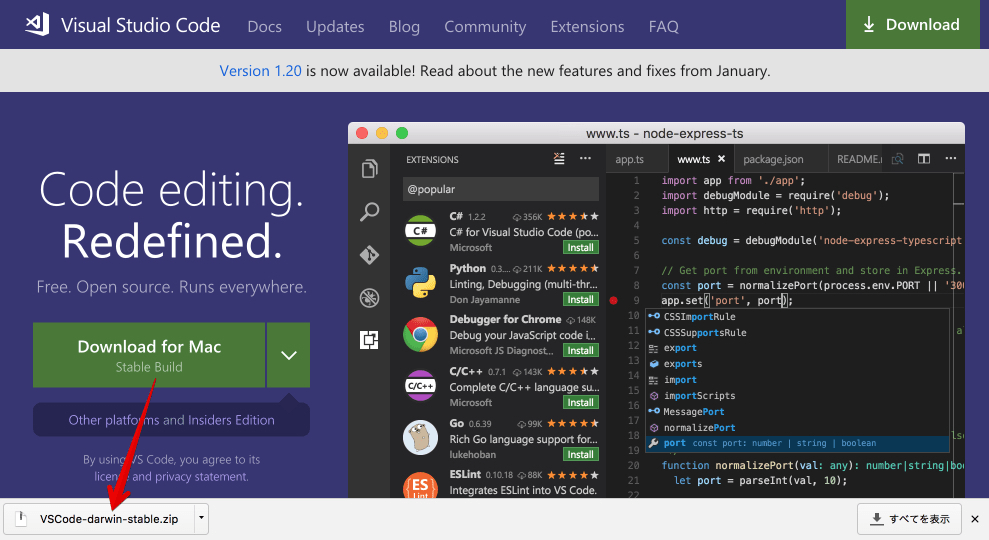Image resolution: width=989 pixels, height=540 pixels.
Task: Switch to the package.json tab
Action: click(773, 160)
